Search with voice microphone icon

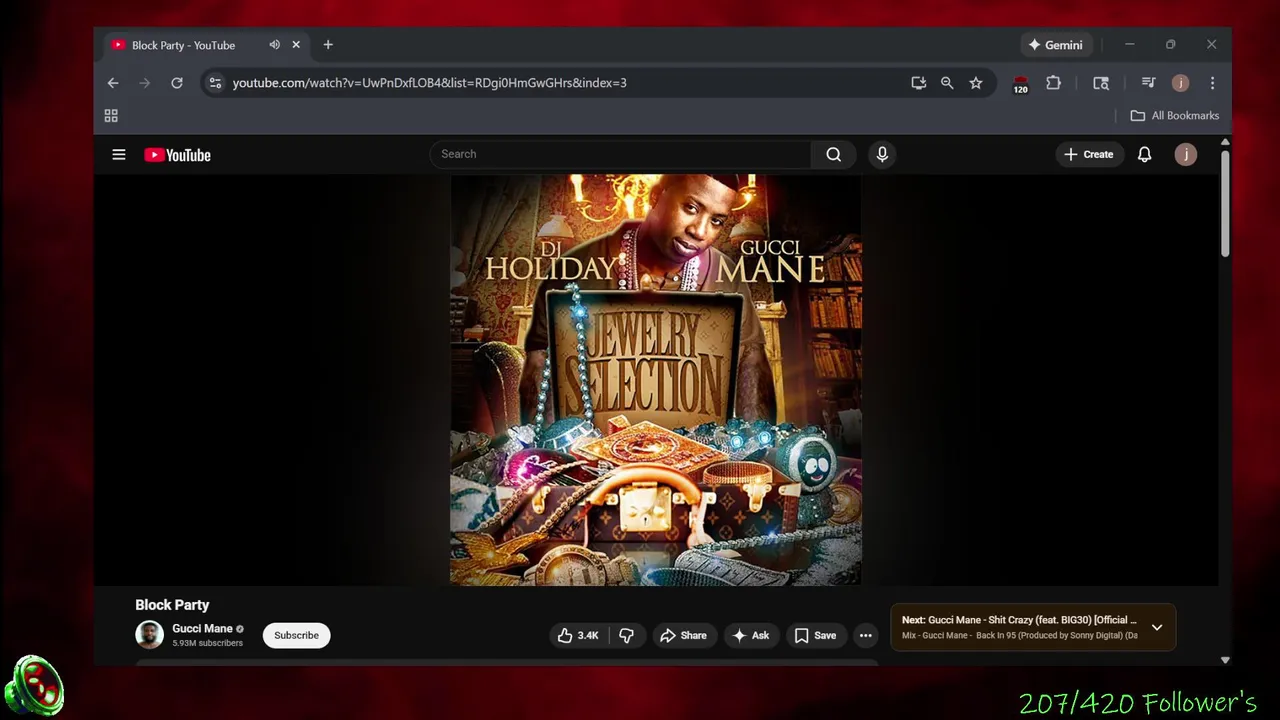pos(882,154)
